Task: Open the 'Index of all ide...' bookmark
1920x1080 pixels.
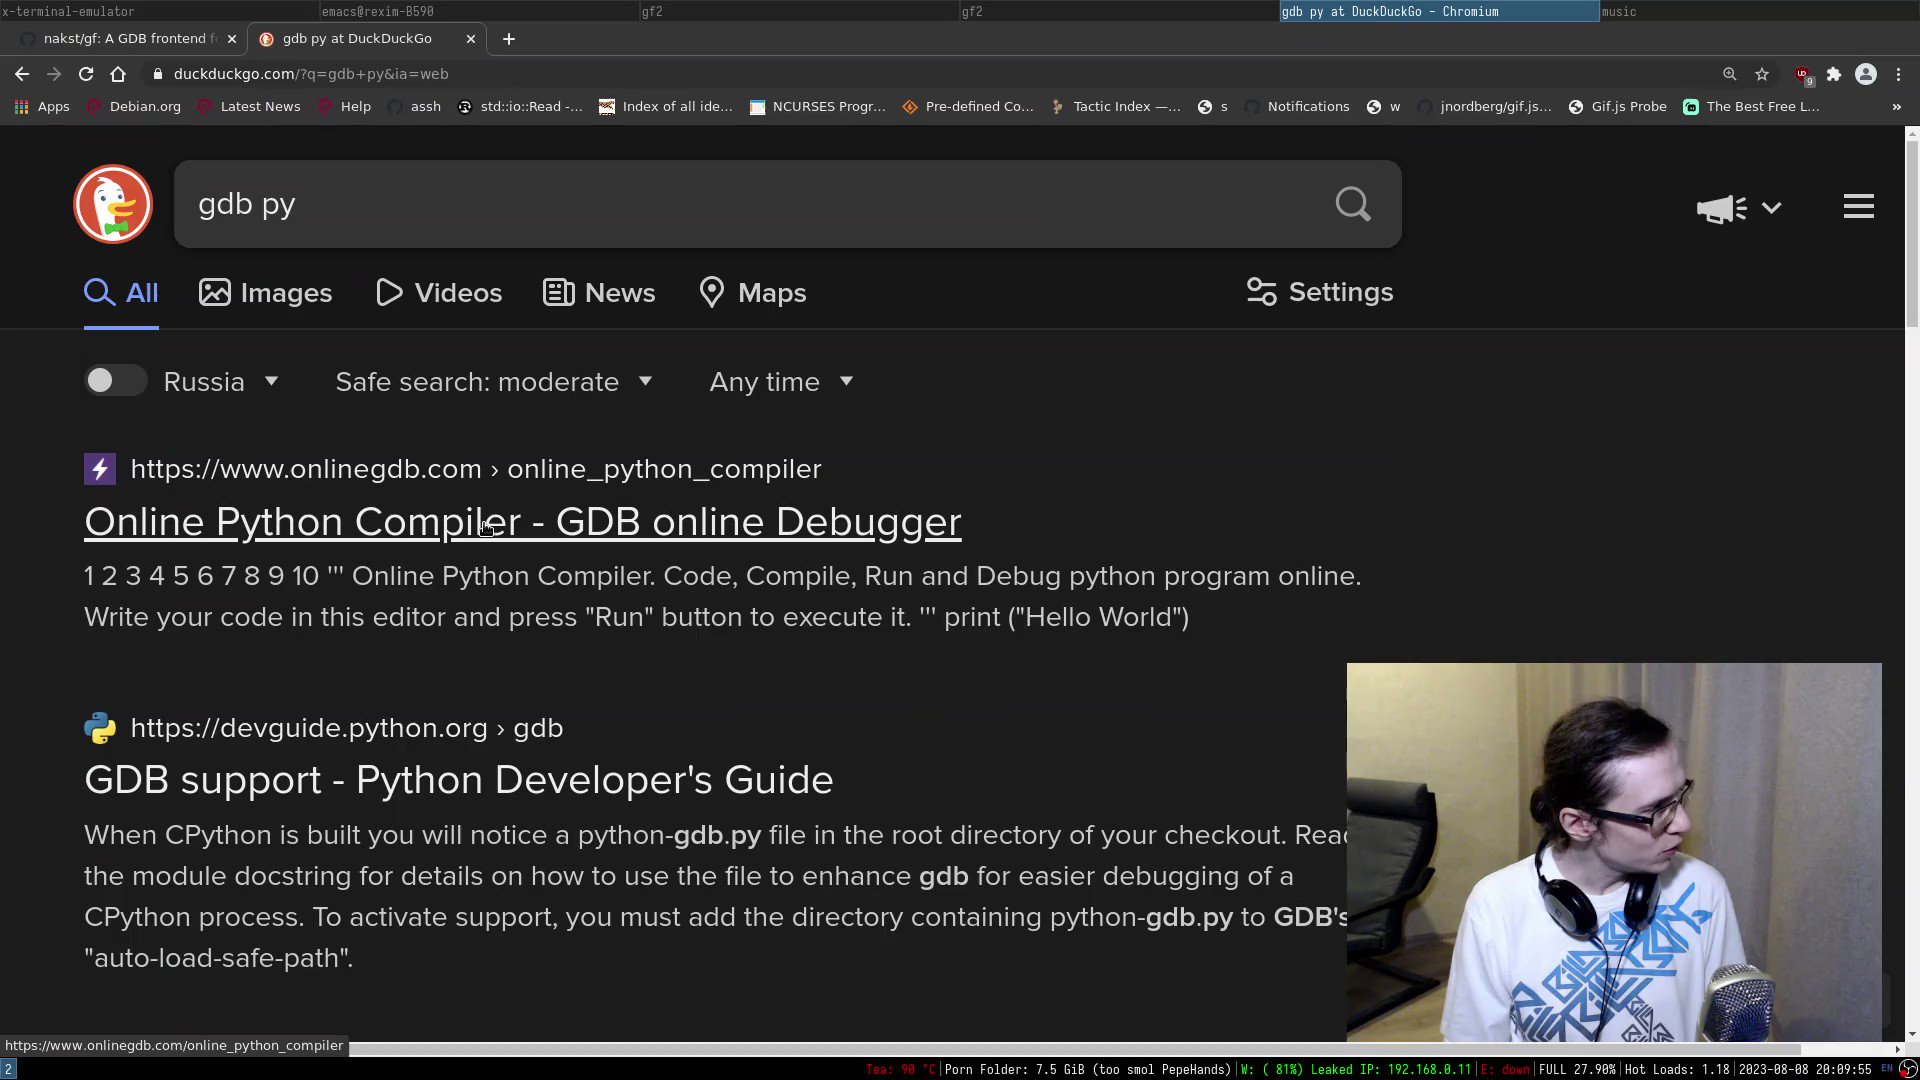Action: (x=666, y=107)
